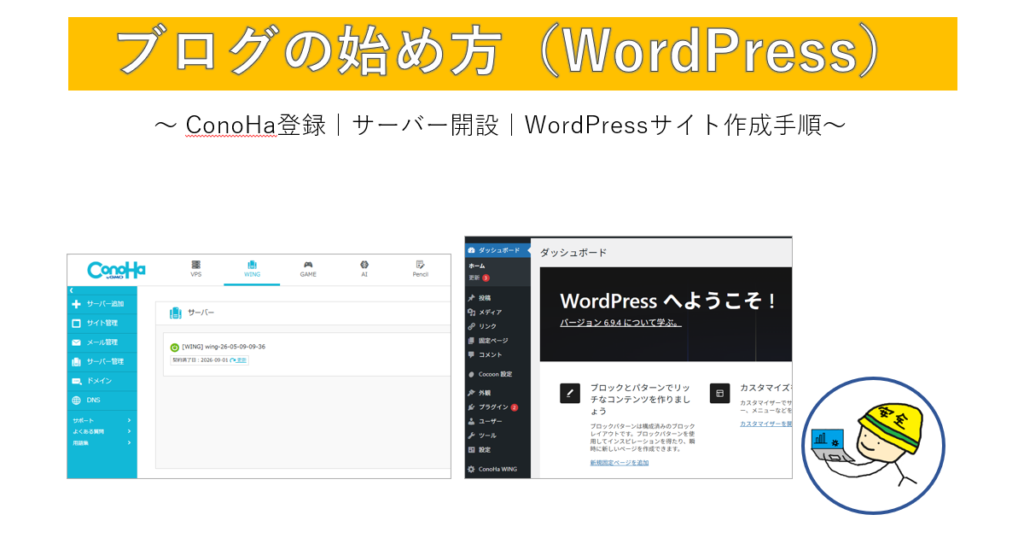
Task: Open メール管理 envelope item in ConoHa sidebar
Action: click(102, 342)
